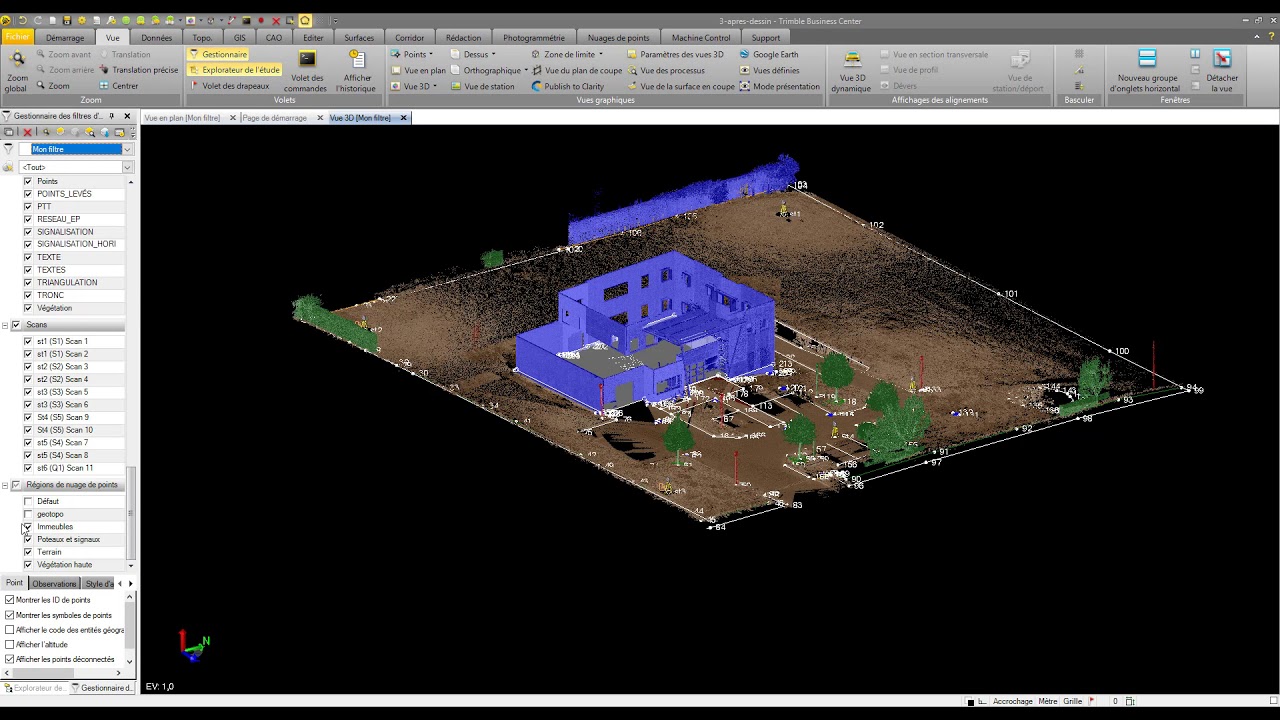Switch to the Démarrage ribbon tab
Screen dimensions: 1280x720
click(65, 38)
